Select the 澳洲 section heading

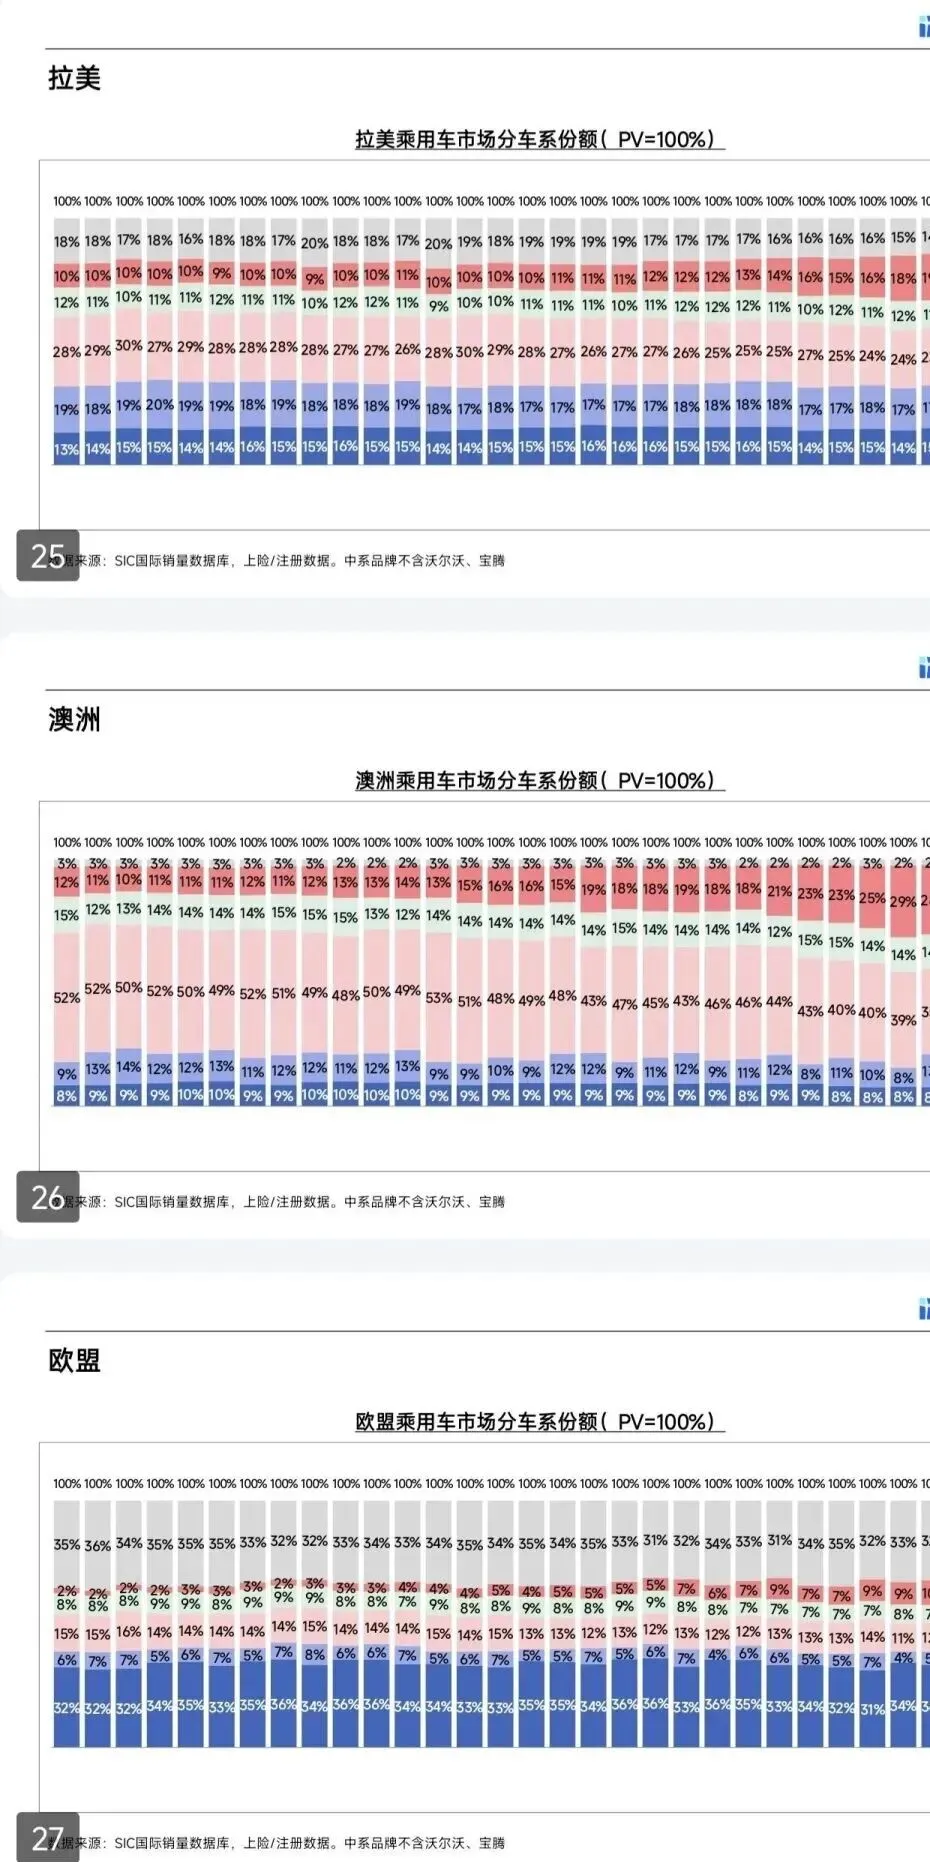[x=74, y=719]
